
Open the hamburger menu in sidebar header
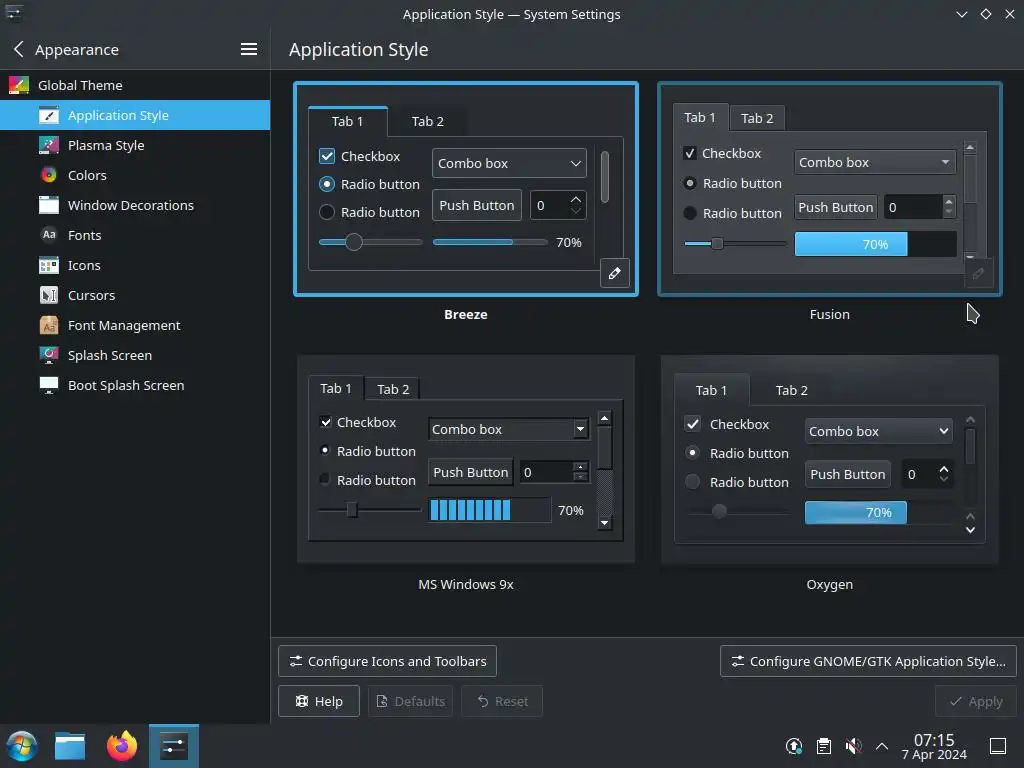[x=249, y=49]
